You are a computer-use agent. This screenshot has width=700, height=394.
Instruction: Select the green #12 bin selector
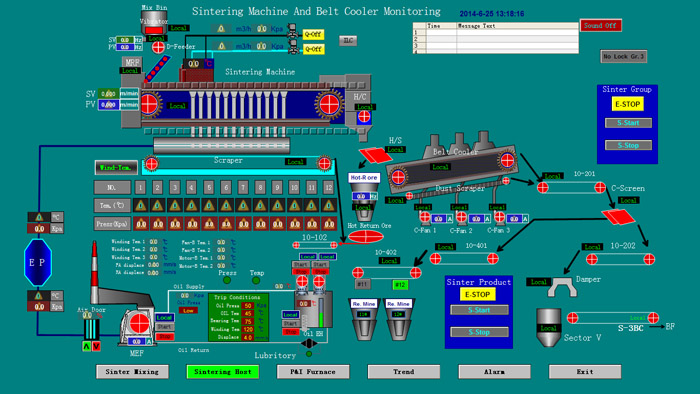pyautogui.click(x=400, y=284)
